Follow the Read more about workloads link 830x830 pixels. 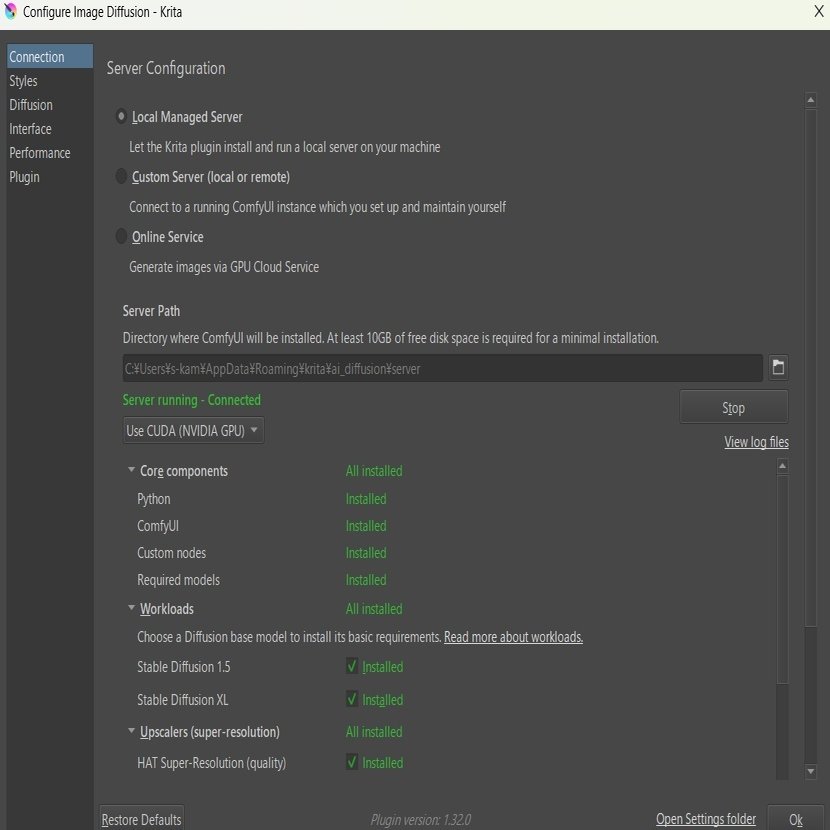point(513,637)
